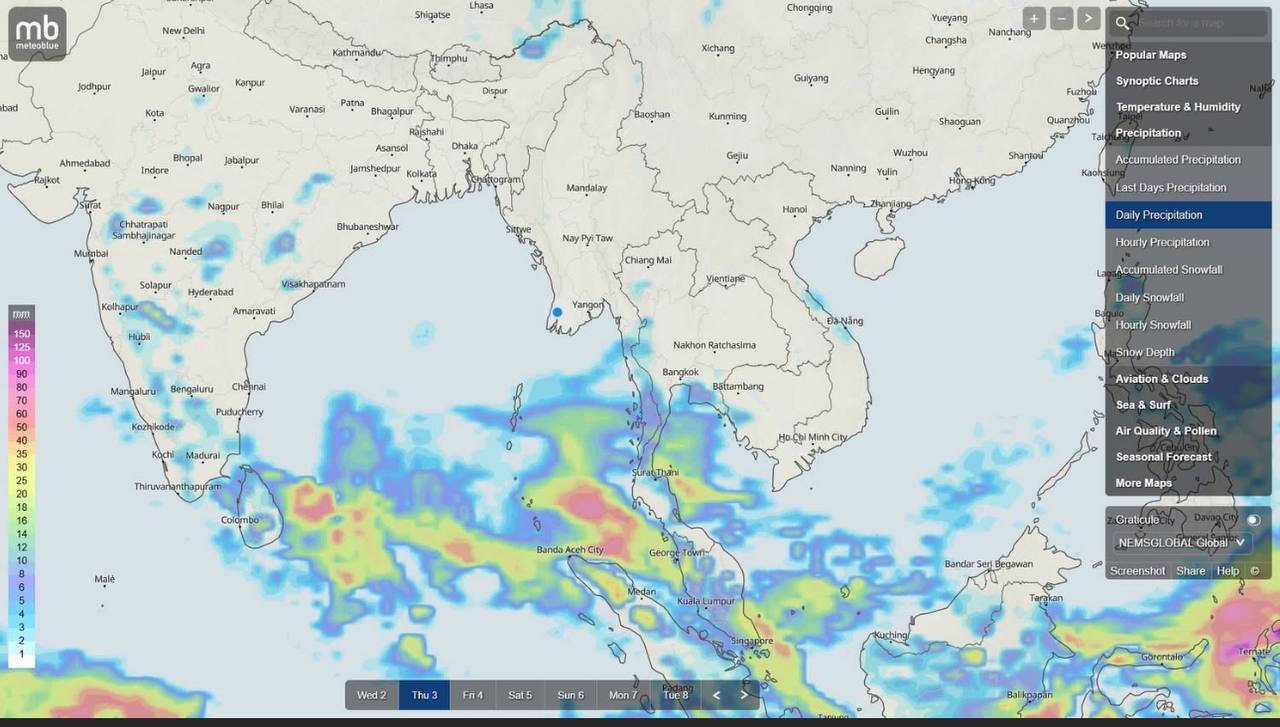Go to previous day with the left arrow
The image size is (1280, 727).
716,695
